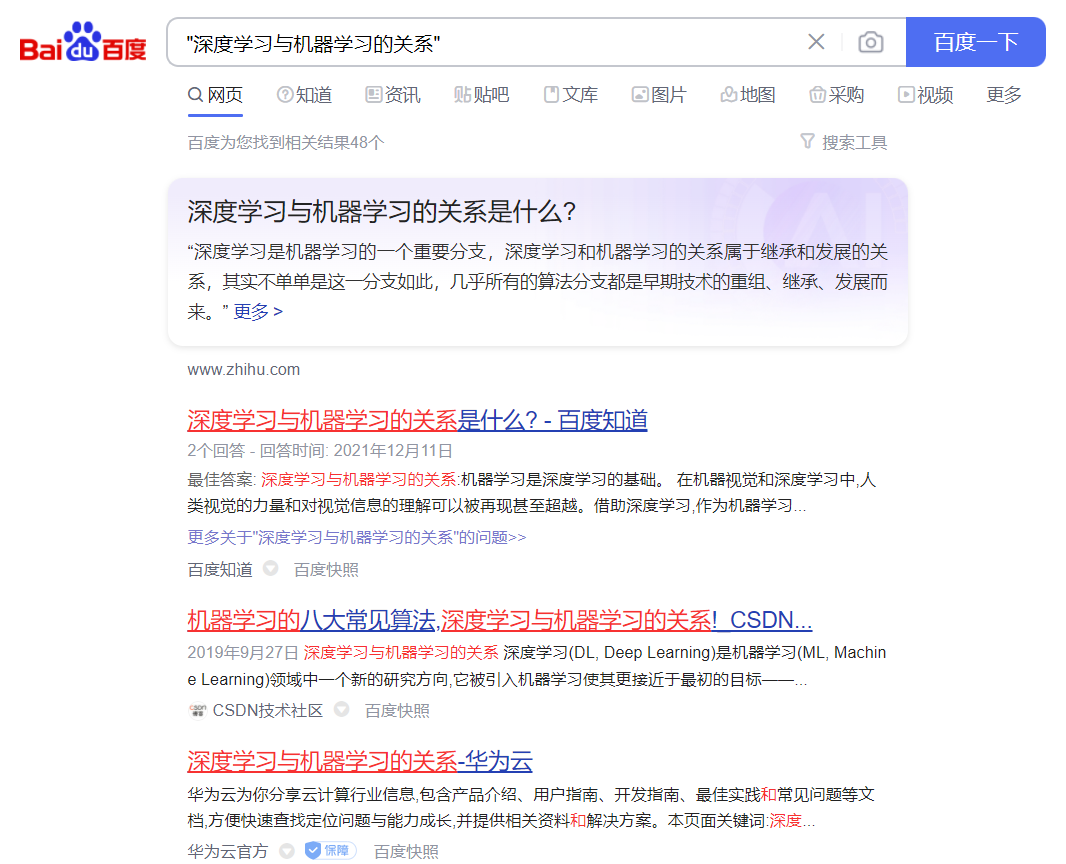Image resolution: width=1066 pixels, height=864 pixels.
Task: Expand dropdown arrow next to 百度知道 source
Action: (x=271, y=568)
